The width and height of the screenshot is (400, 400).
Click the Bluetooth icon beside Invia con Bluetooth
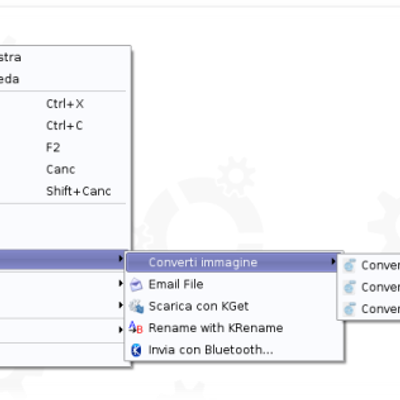click(x=136, y=350)
